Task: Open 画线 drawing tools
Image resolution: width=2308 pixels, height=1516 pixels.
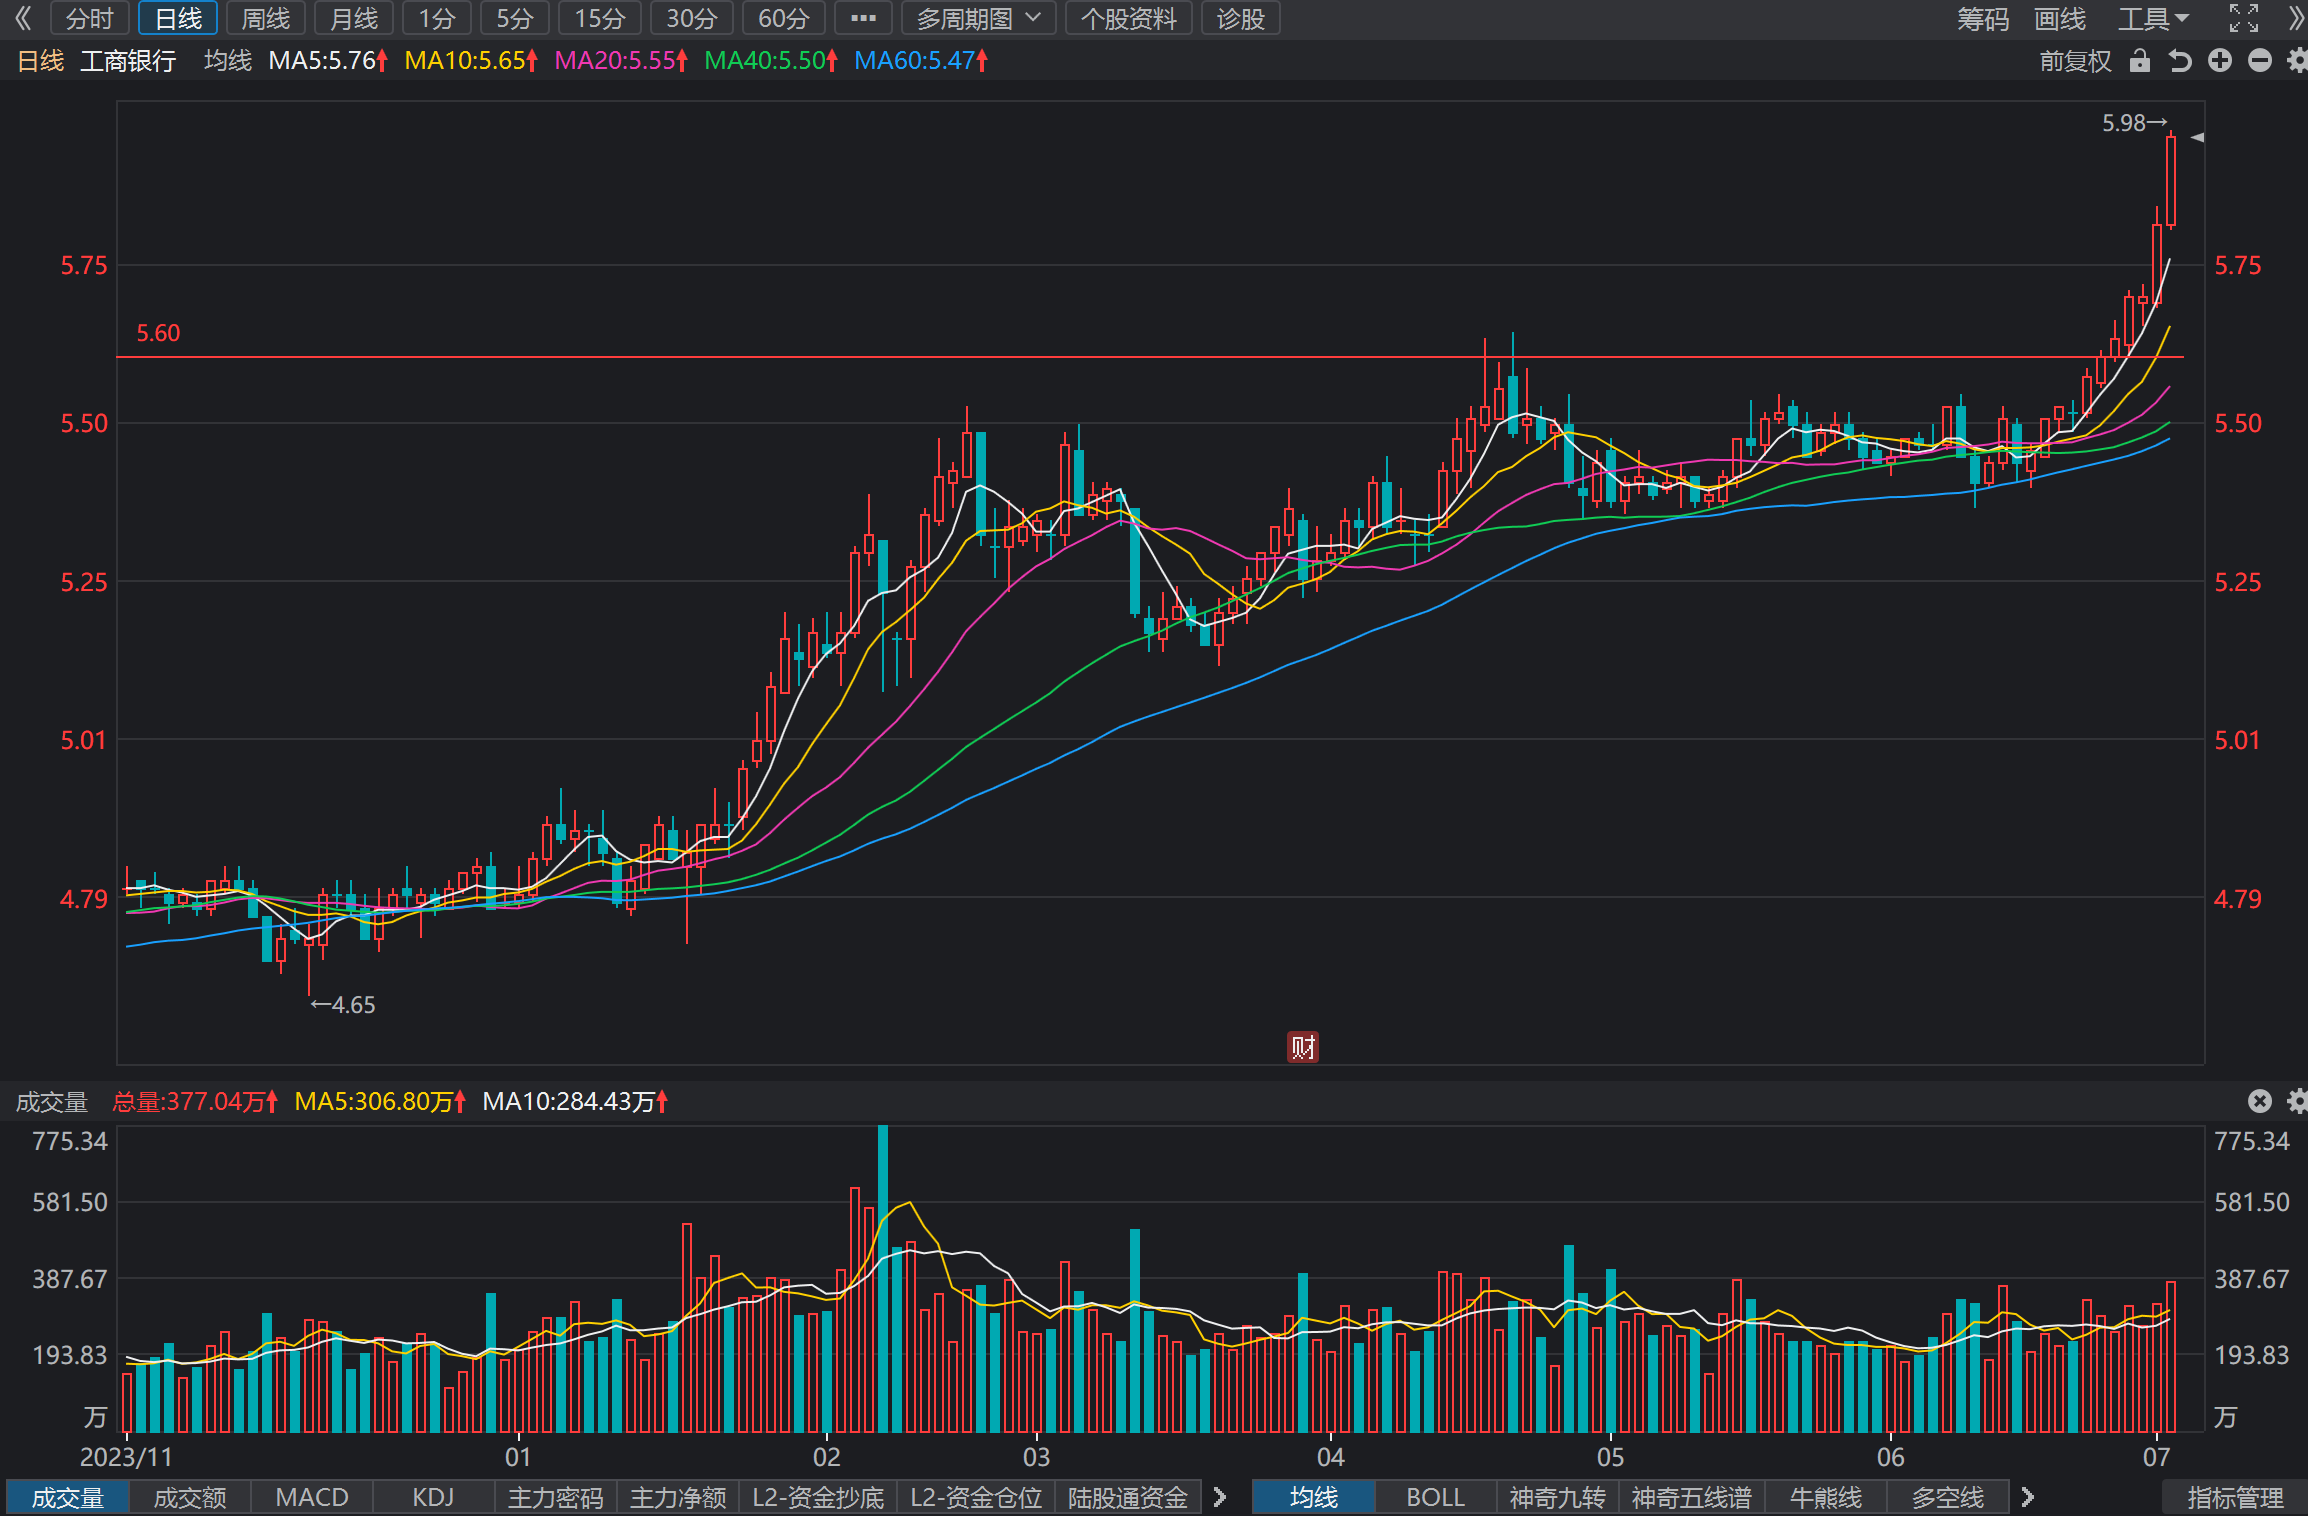Action: (x=2060, y=18)
